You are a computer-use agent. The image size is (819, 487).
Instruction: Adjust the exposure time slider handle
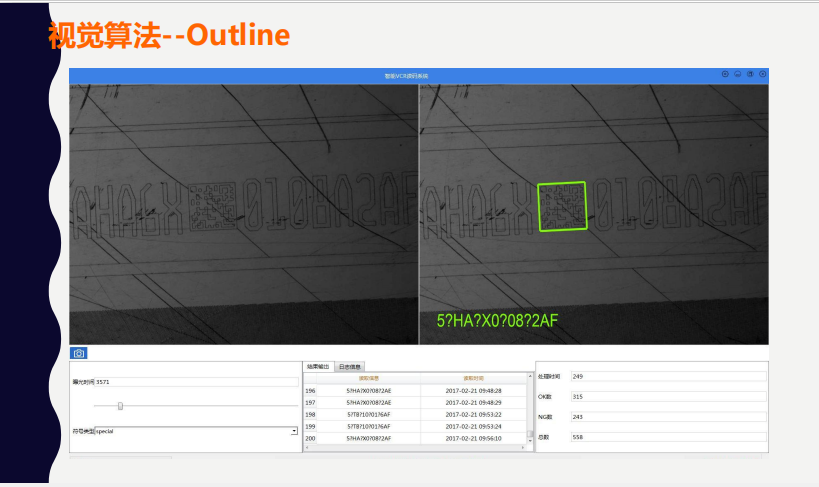tap(120, 405)
